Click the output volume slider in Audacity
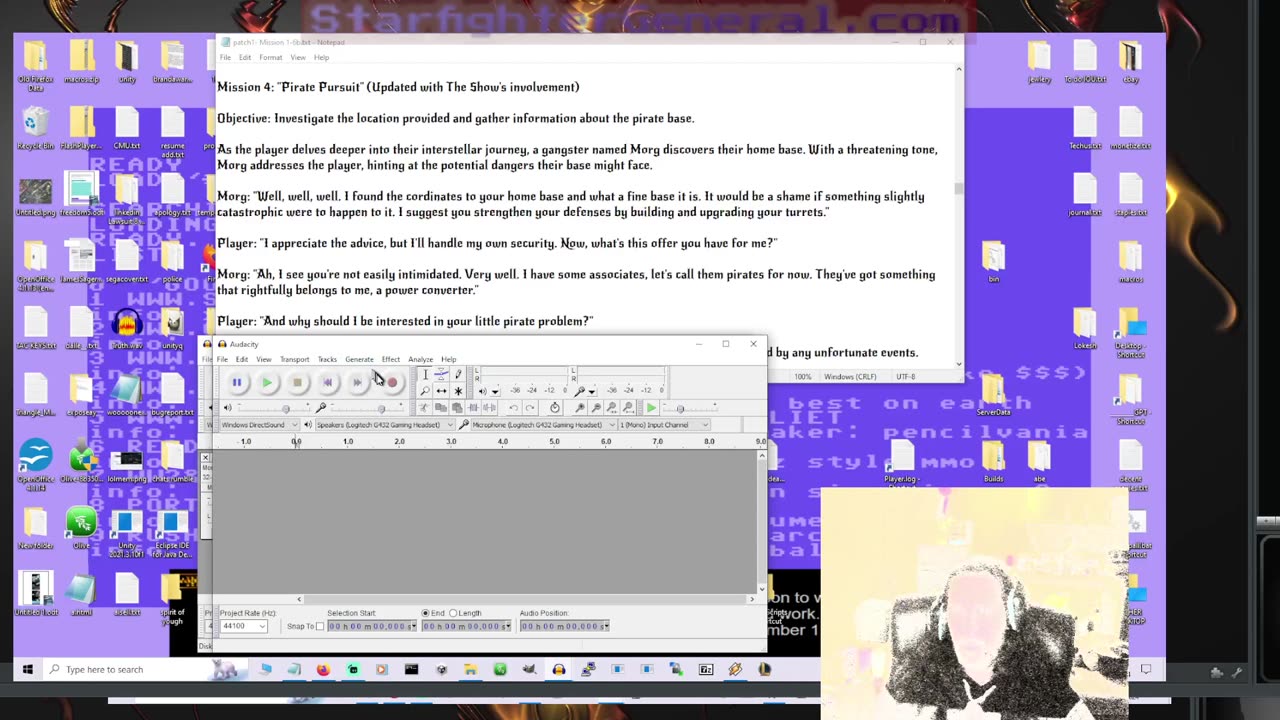Image resolution: width=1280 pixels, height=720 pixels. pos(274,407)
